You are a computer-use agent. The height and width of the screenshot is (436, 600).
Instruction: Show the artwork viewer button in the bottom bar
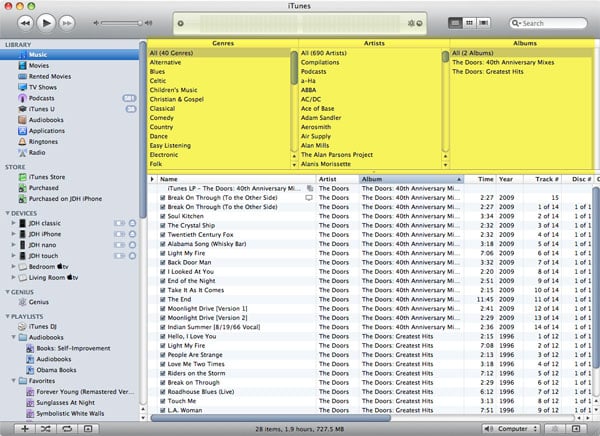[88, 429]
